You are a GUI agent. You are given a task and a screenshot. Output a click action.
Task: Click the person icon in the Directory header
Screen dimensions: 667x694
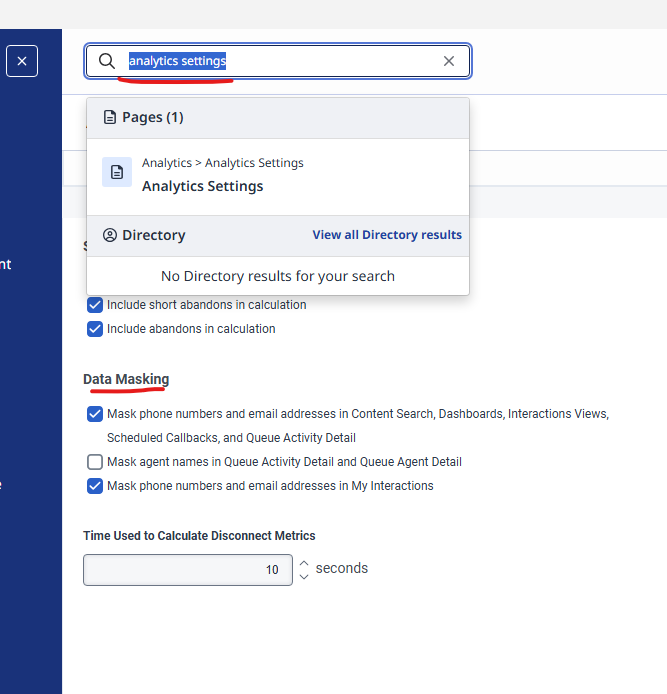click(x=110, y=236)
